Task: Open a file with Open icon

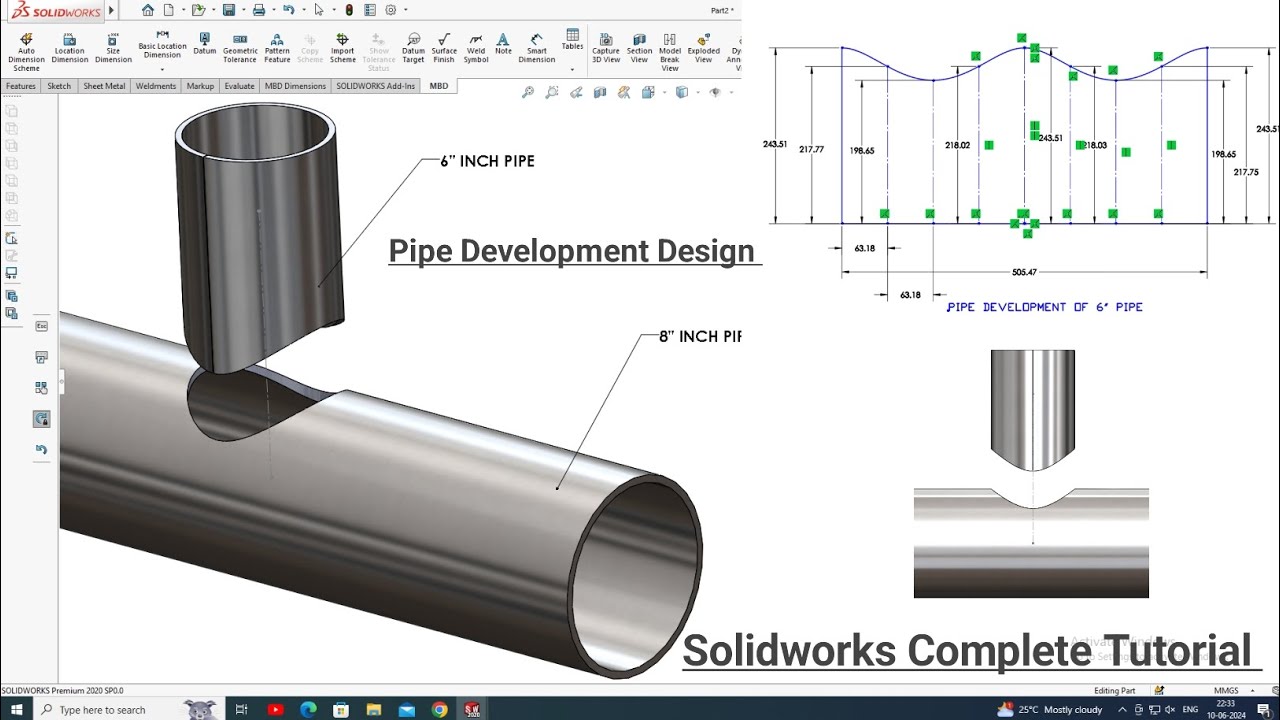Action: [198, 10]
